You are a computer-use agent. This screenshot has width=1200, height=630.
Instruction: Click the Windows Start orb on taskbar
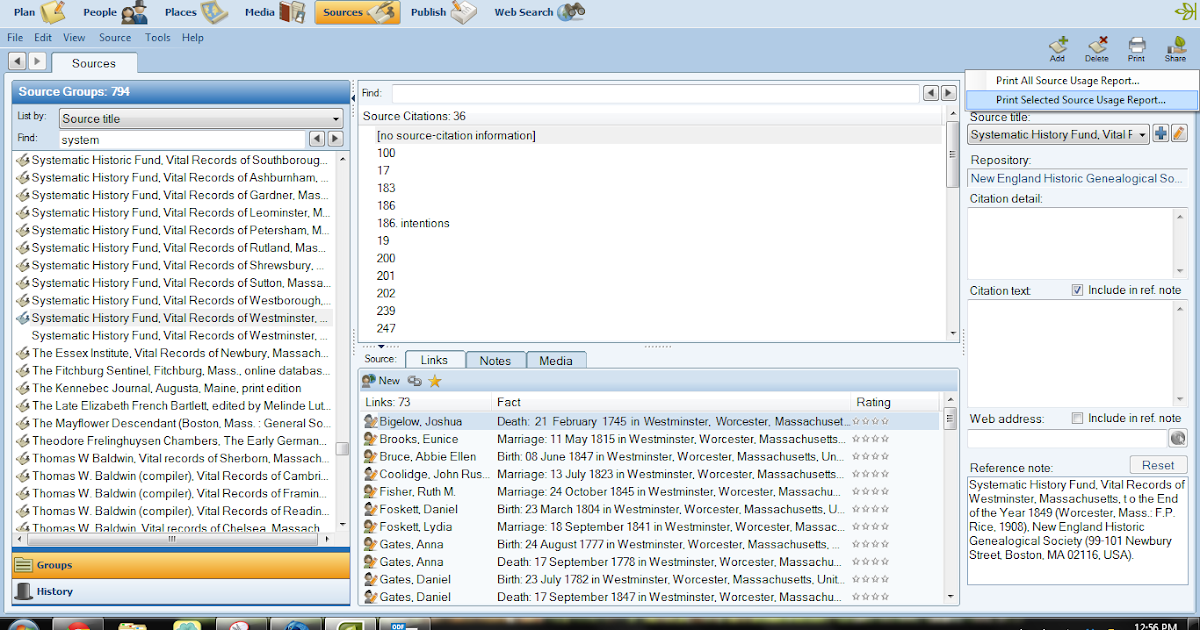(x=22, y=625)
